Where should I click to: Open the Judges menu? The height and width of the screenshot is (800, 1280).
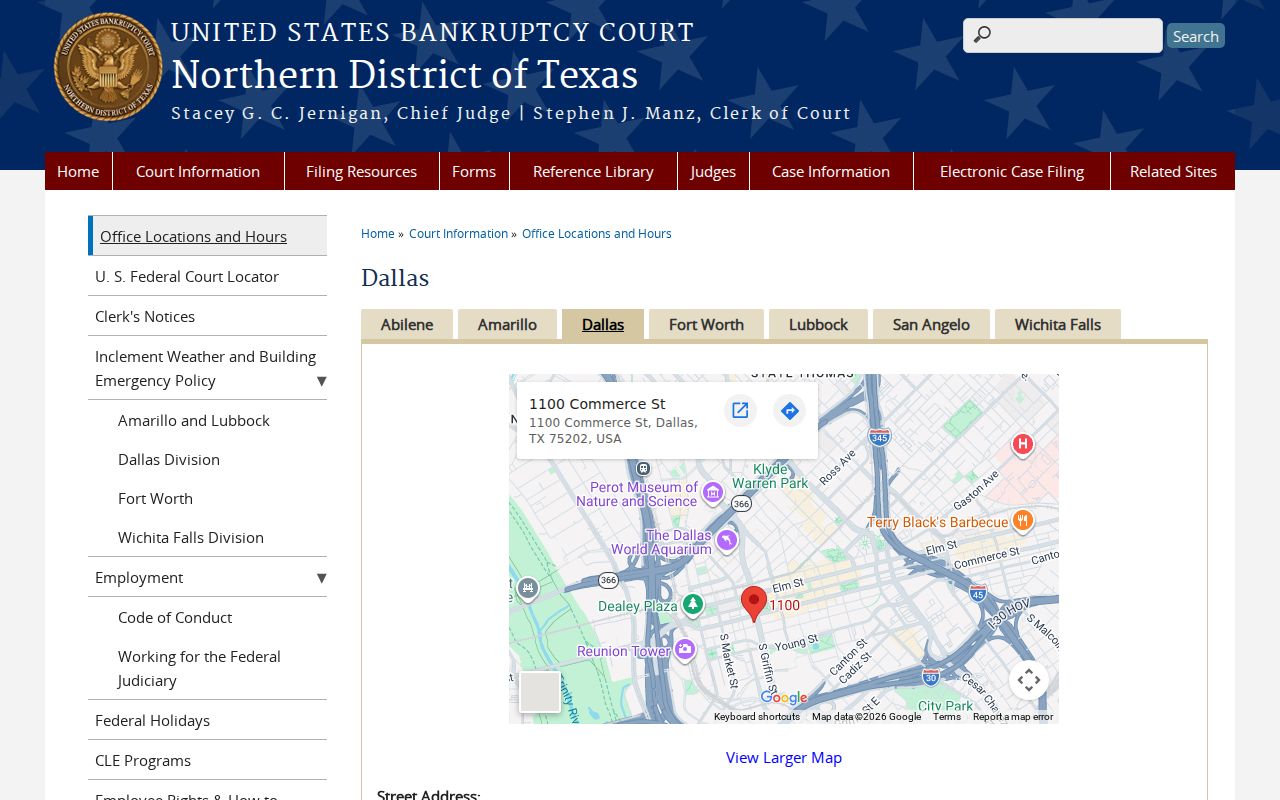pyautogui.click(x=713, y=171)
